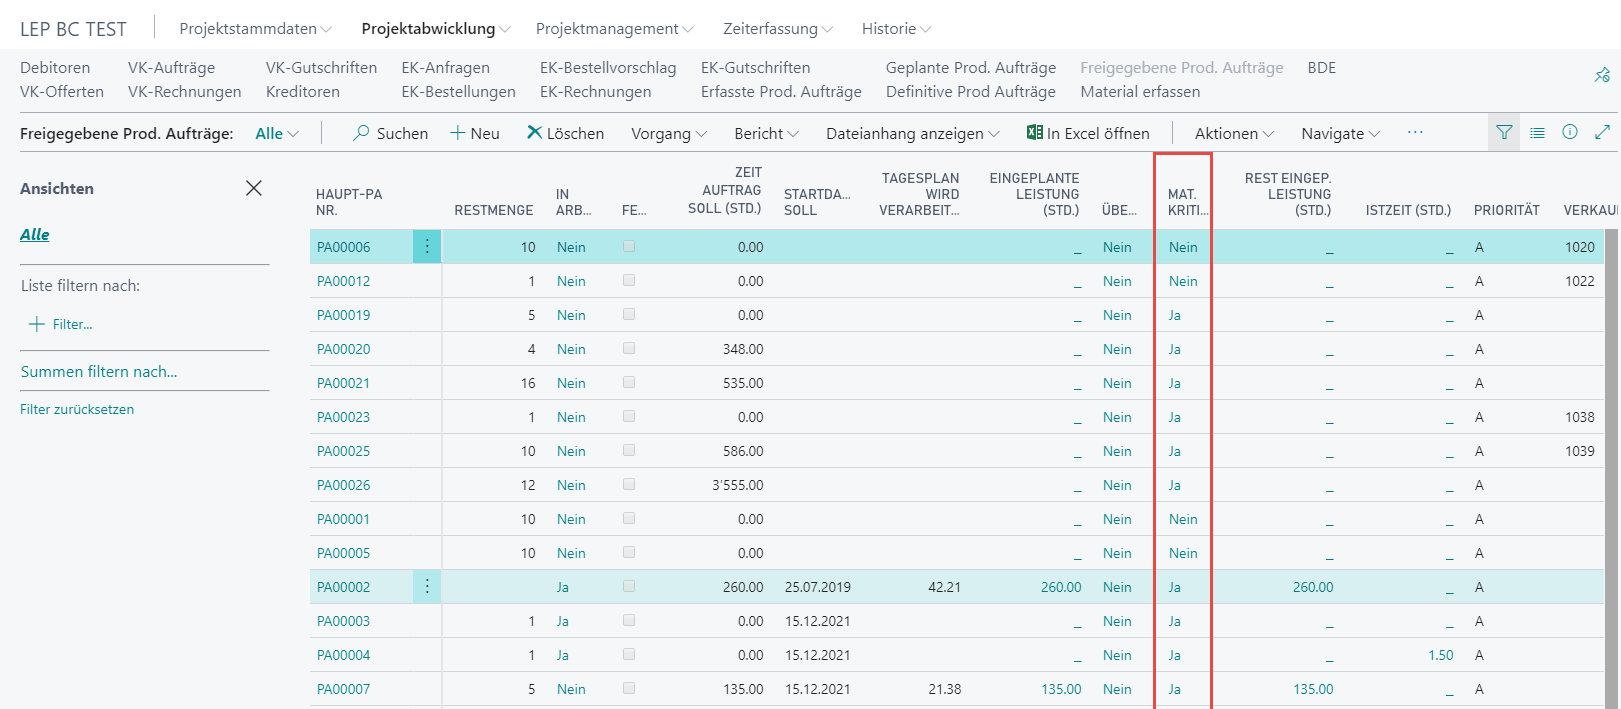The image size is (1621, 709).
Task: Click the Filter zurücksetzen link
Action: [77, 409]
